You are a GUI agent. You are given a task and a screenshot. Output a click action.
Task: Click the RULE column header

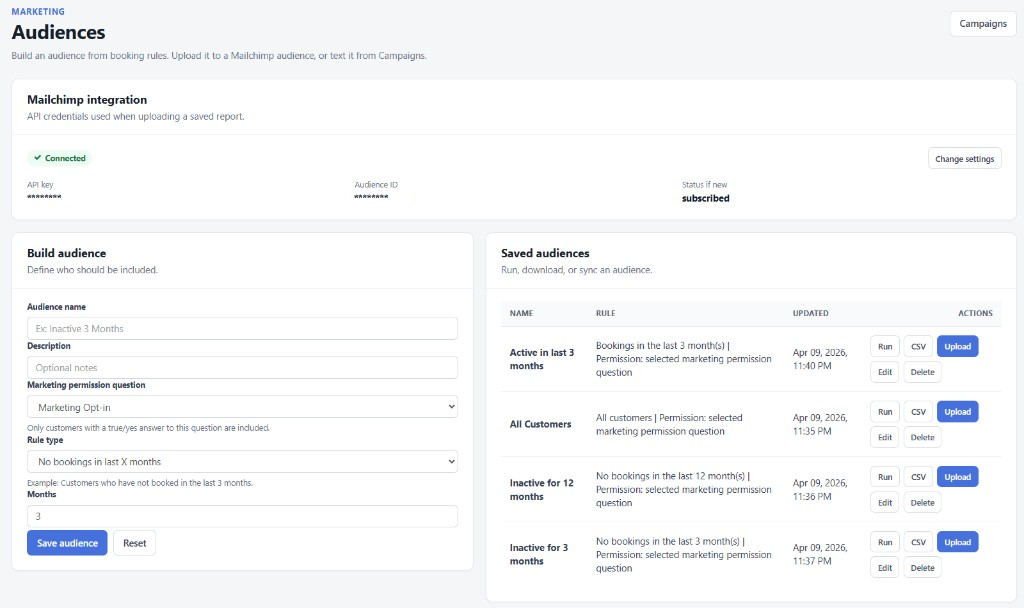click(x=605, y=313)
